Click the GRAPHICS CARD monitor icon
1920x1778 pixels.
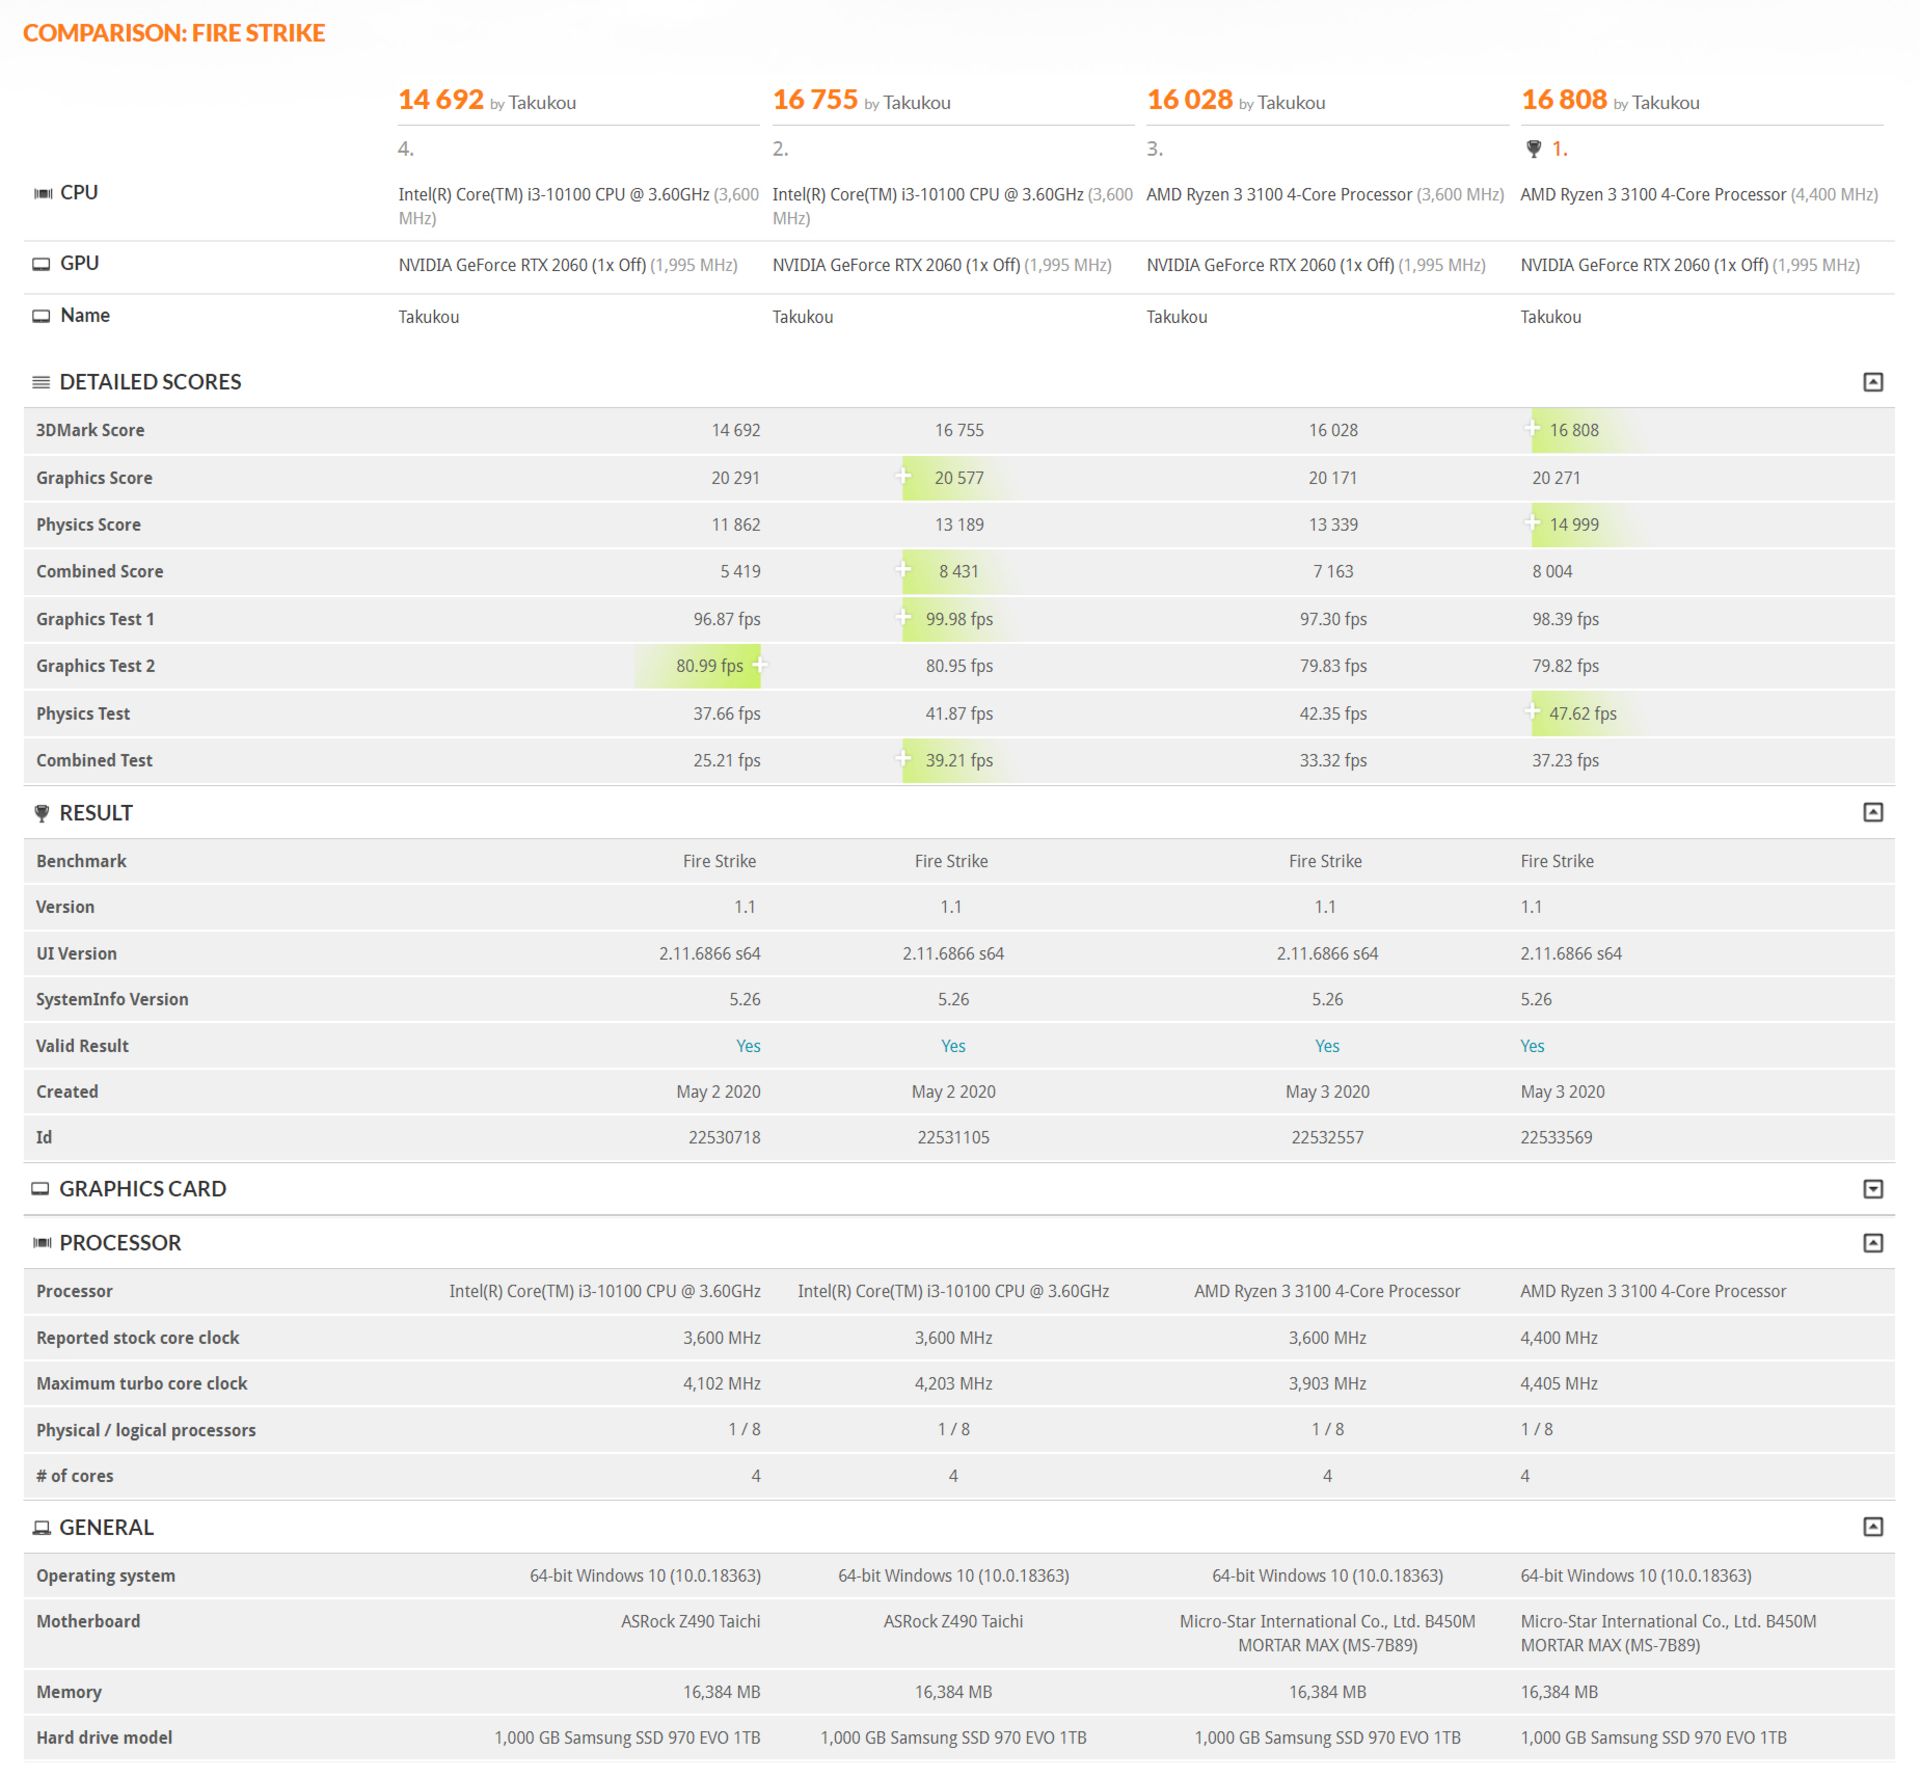(x=41, y=1188)
